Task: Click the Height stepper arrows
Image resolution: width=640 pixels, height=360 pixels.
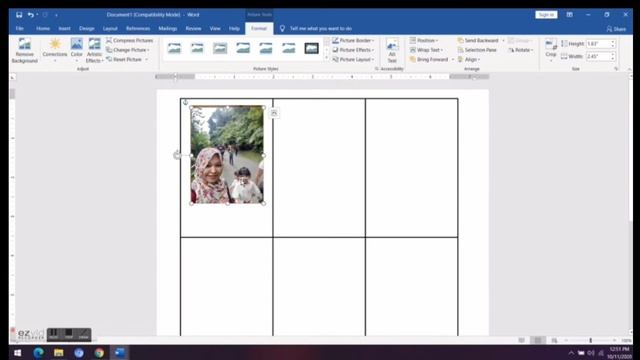Action: 613,44
